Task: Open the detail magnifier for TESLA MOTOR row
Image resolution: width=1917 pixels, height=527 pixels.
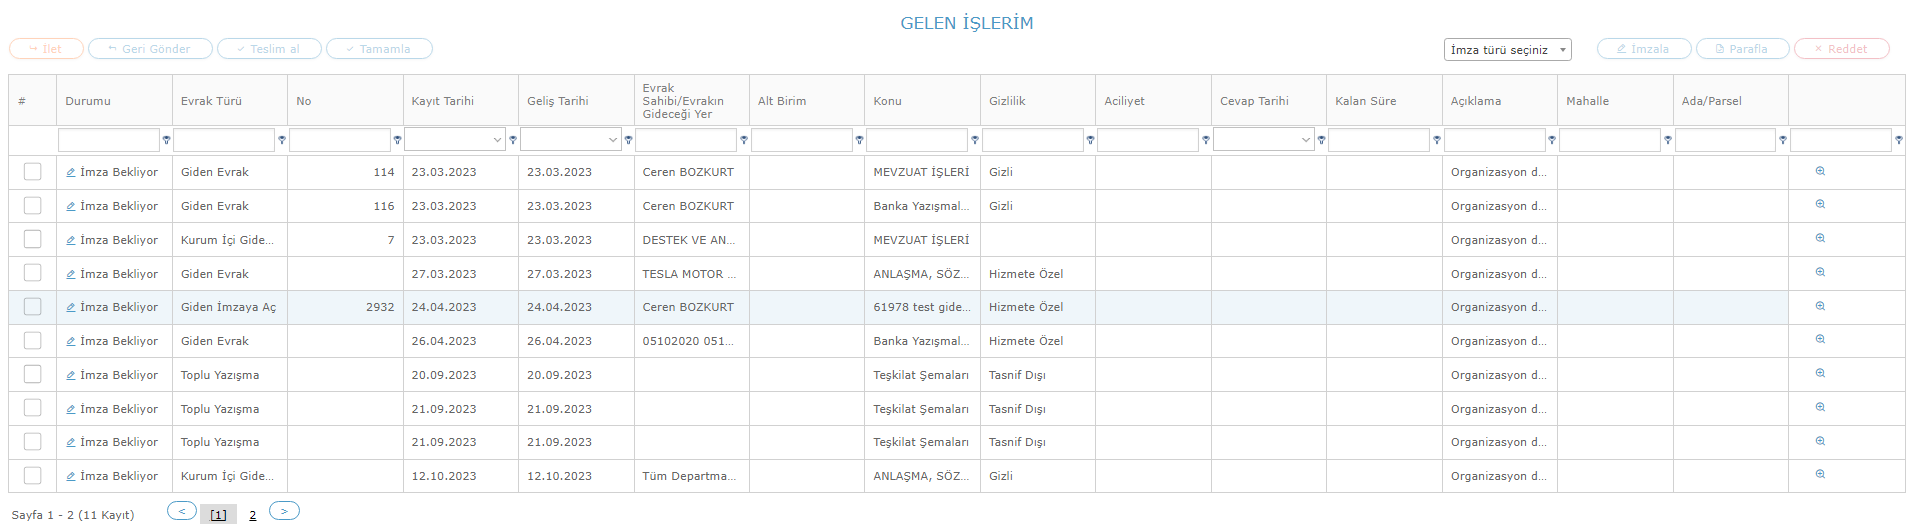Action: pyautogui.click(x=1820, y=272)
